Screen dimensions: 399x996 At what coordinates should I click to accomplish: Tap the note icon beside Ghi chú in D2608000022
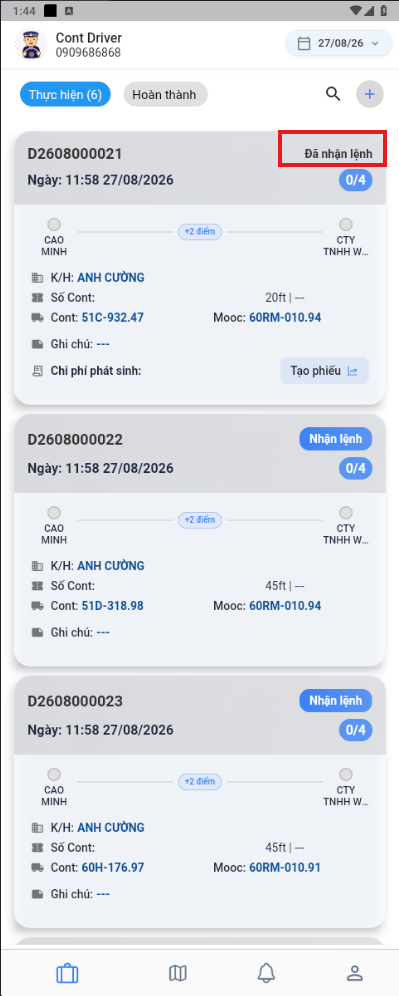(x=37, y=632)
